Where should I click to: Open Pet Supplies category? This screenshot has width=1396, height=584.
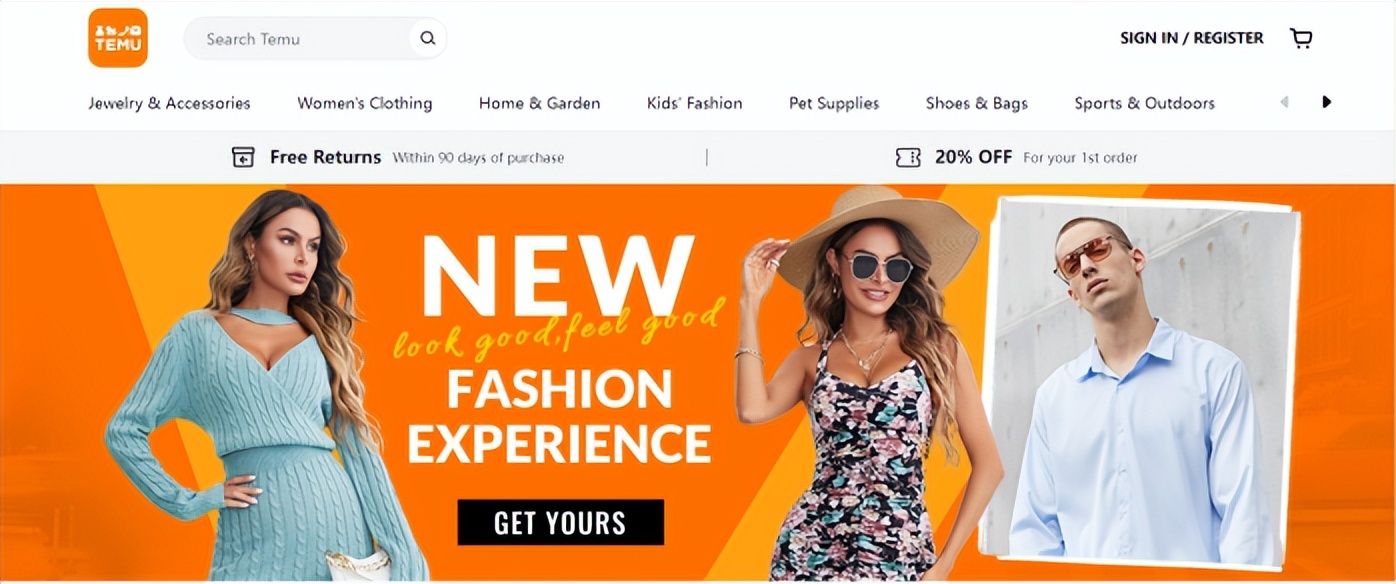834,103
